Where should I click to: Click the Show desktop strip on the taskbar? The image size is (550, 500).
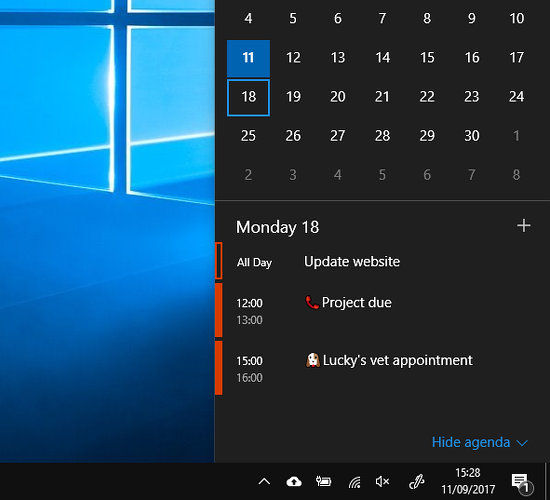[548, 481]
